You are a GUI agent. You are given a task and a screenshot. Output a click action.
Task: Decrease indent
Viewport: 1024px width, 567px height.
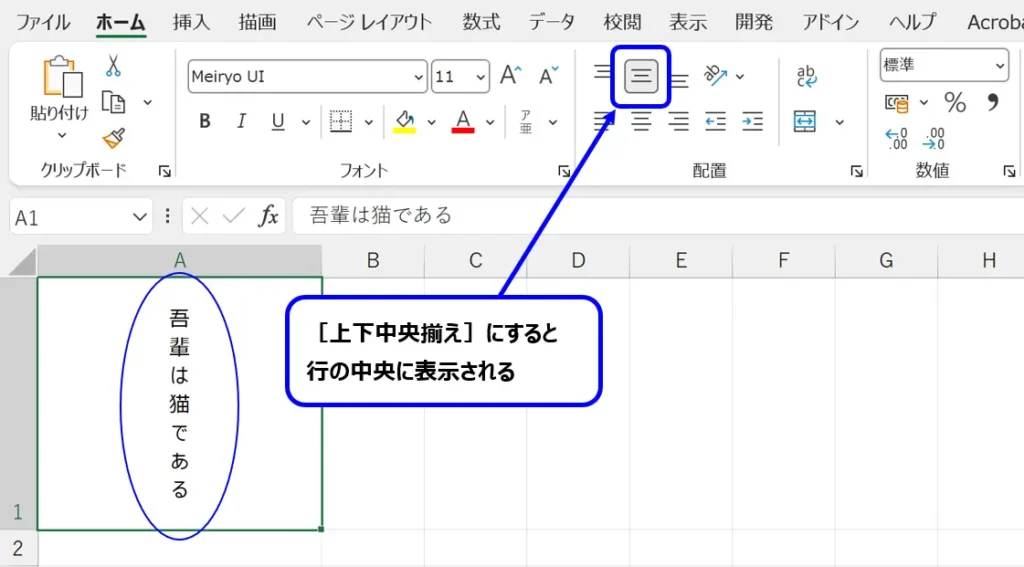pos(716,122)
